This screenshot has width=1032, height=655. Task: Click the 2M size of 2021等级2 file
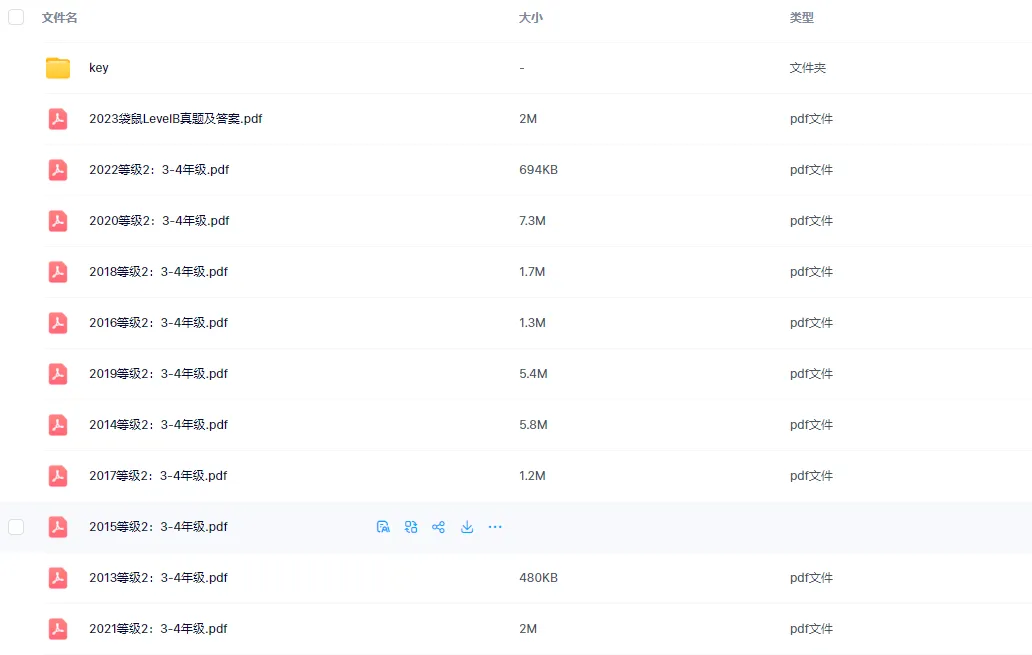(x=528, y=629)
